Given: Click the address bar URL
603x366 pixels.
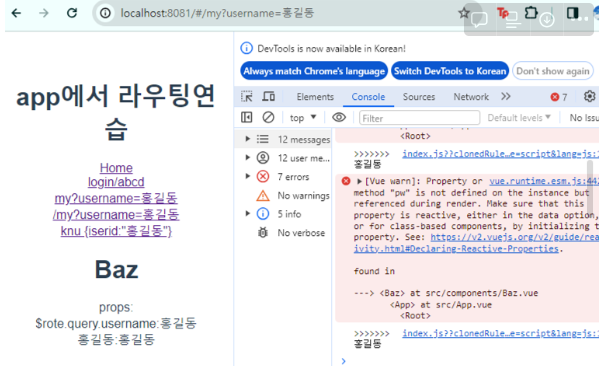Looking at the screenshot, I should coord(217,13).
